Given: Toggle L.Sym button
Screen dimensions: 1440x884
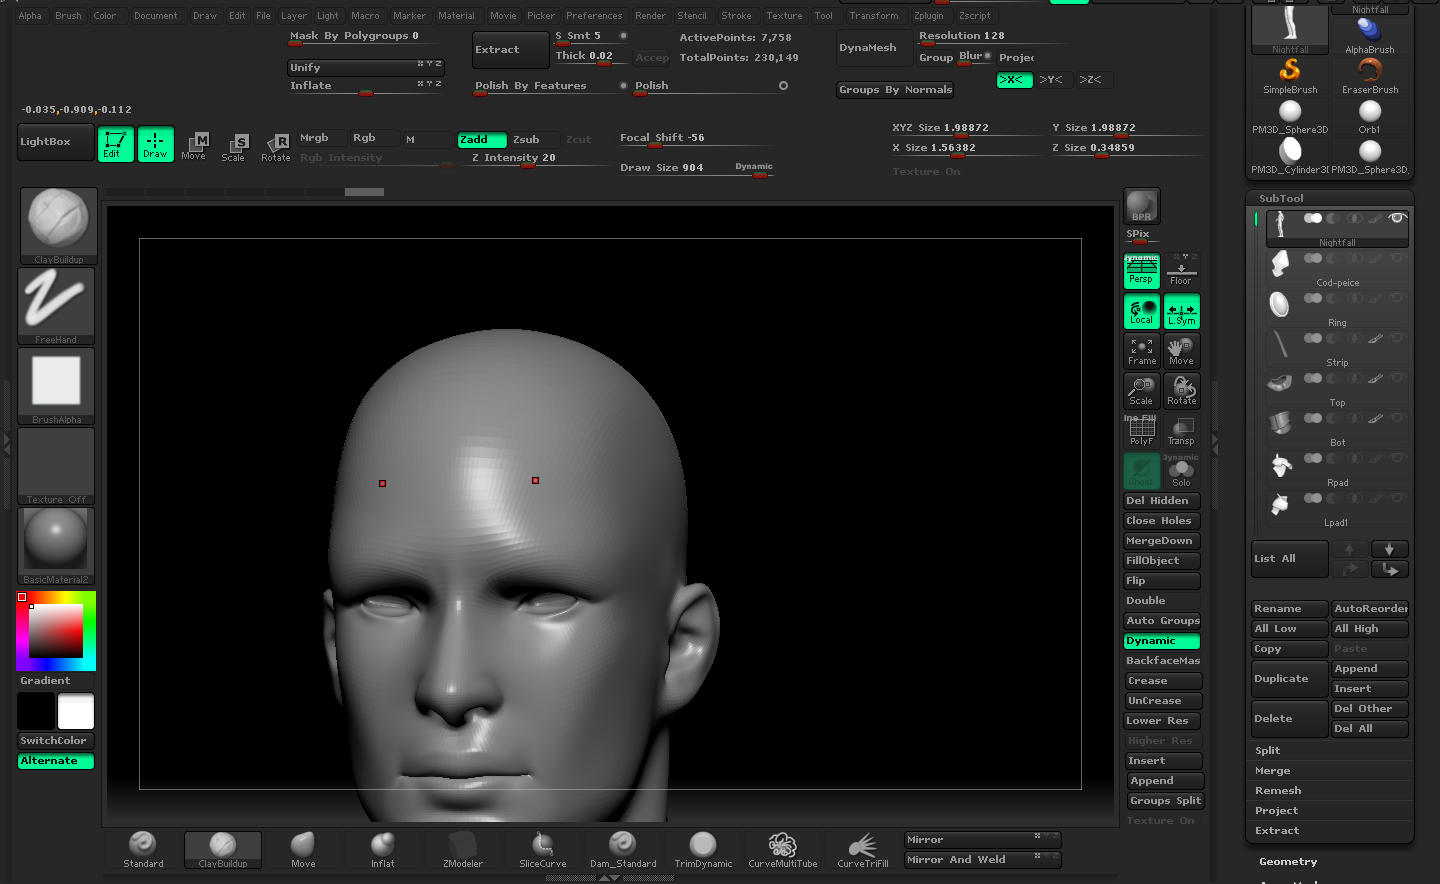Looking at the screenshot, I should pyautogui.click(x=1181, y=311).
